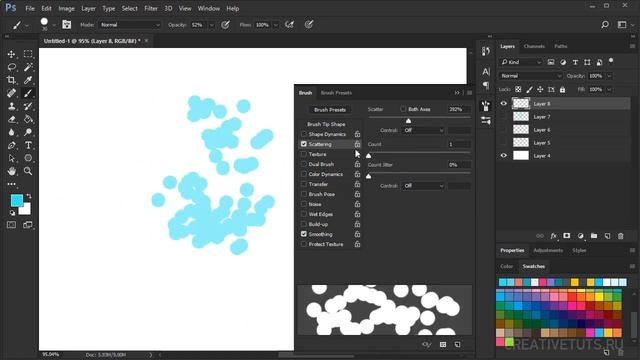This screenshot has width=640, height=360.
Task: Open the File menu
Action: (x=30, y=8)
